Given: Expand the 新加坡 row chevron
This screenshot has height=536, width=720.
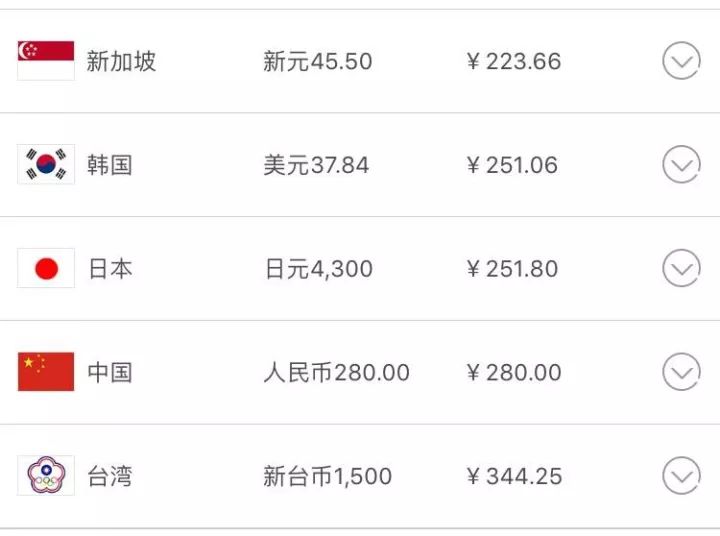Looking at the screenshot, I should click(681, 61).
